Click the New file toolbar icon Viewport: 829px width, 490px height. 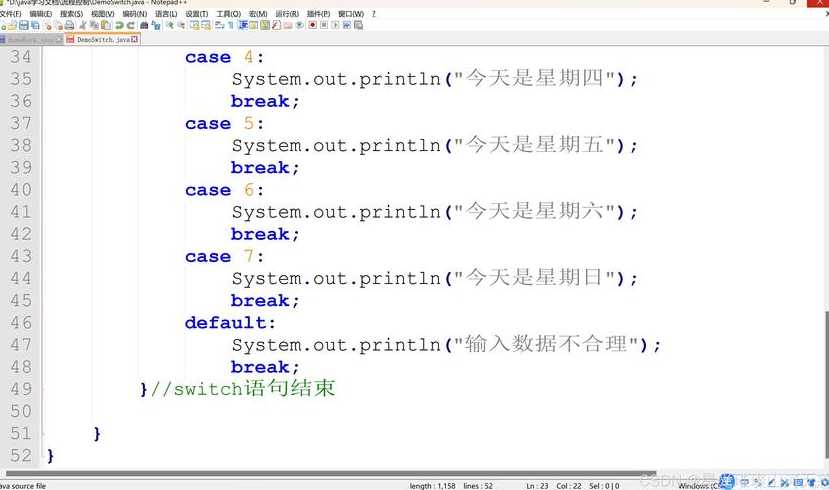tap(4, 25)
